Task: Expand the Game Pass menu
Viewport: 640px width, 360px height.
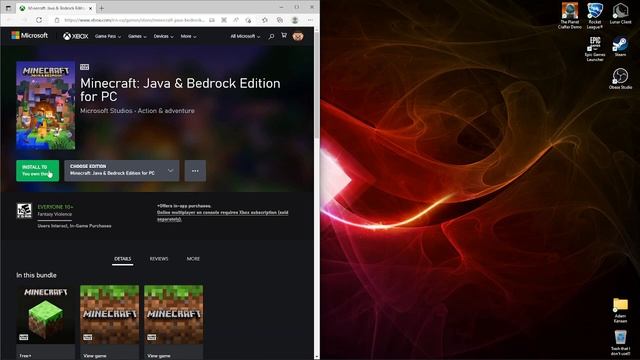Action: (108, 36)
